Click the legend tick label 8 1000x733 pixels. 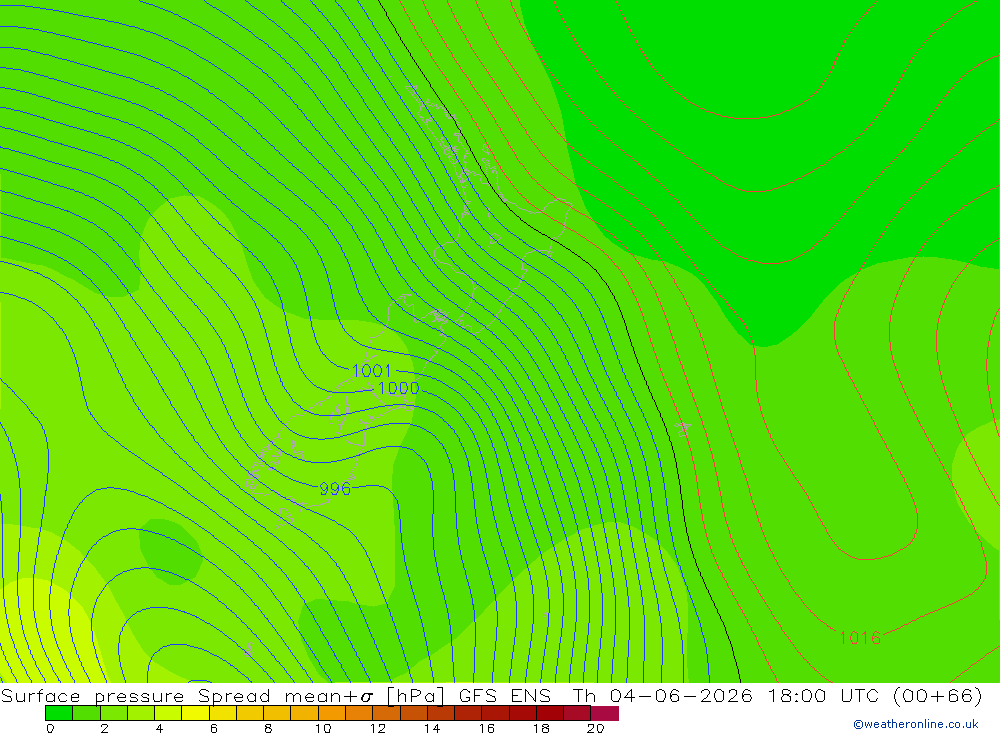[268, 728]
